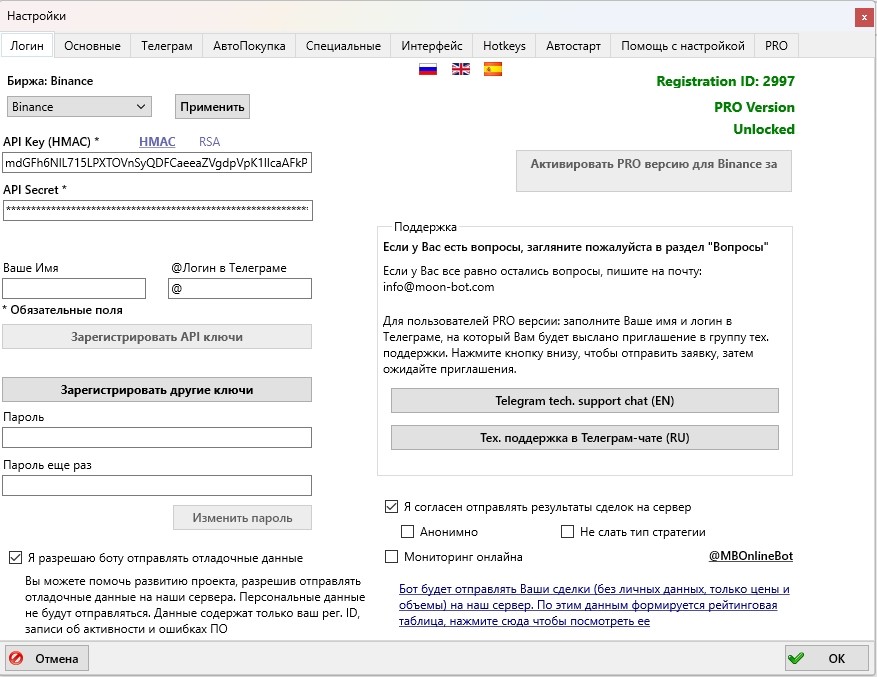Click the green checkmark OK icon
The height and width of the screenshot is (677, 877).
tap(797, 658)
